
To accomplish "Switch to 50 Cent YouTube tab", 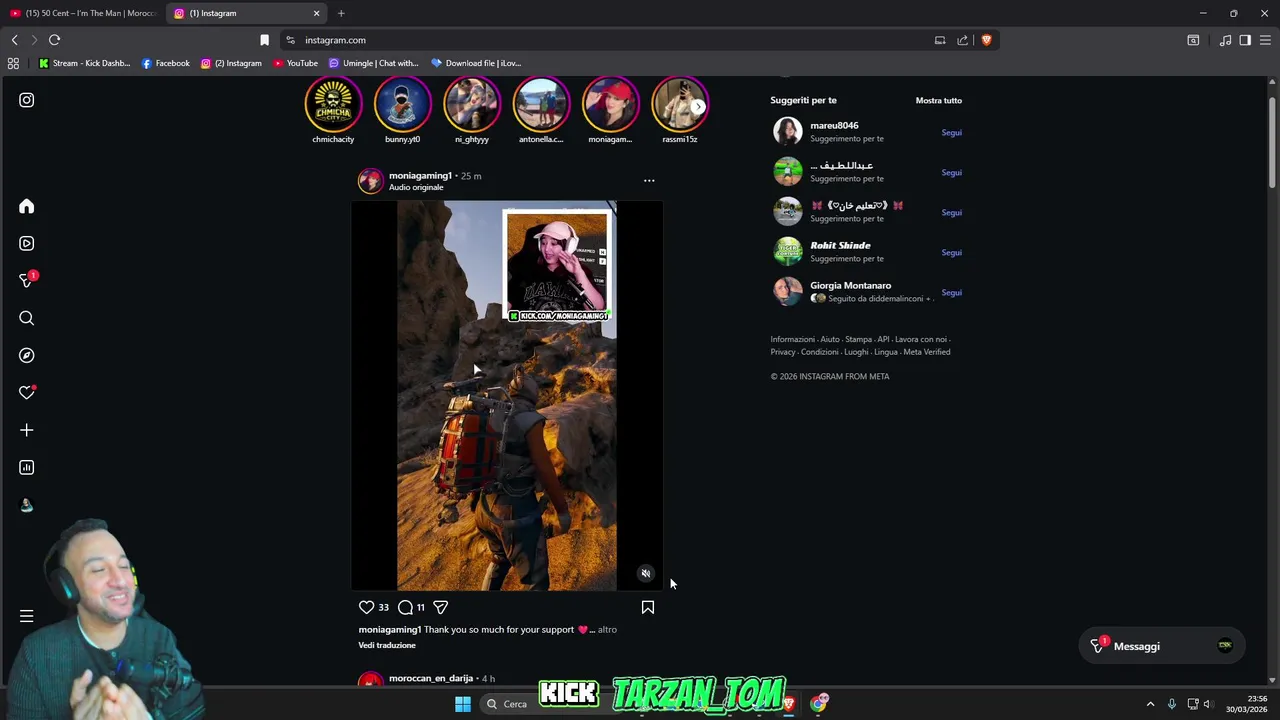I will (83, 13).
